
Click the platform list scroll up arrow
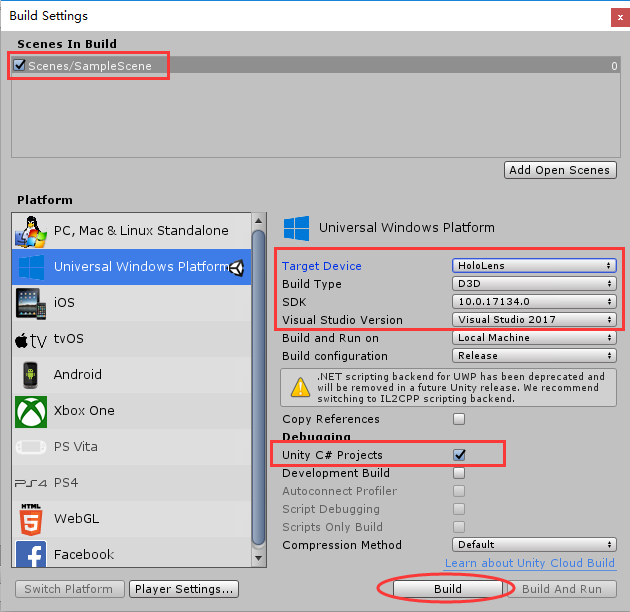click(x=258, y=221)
